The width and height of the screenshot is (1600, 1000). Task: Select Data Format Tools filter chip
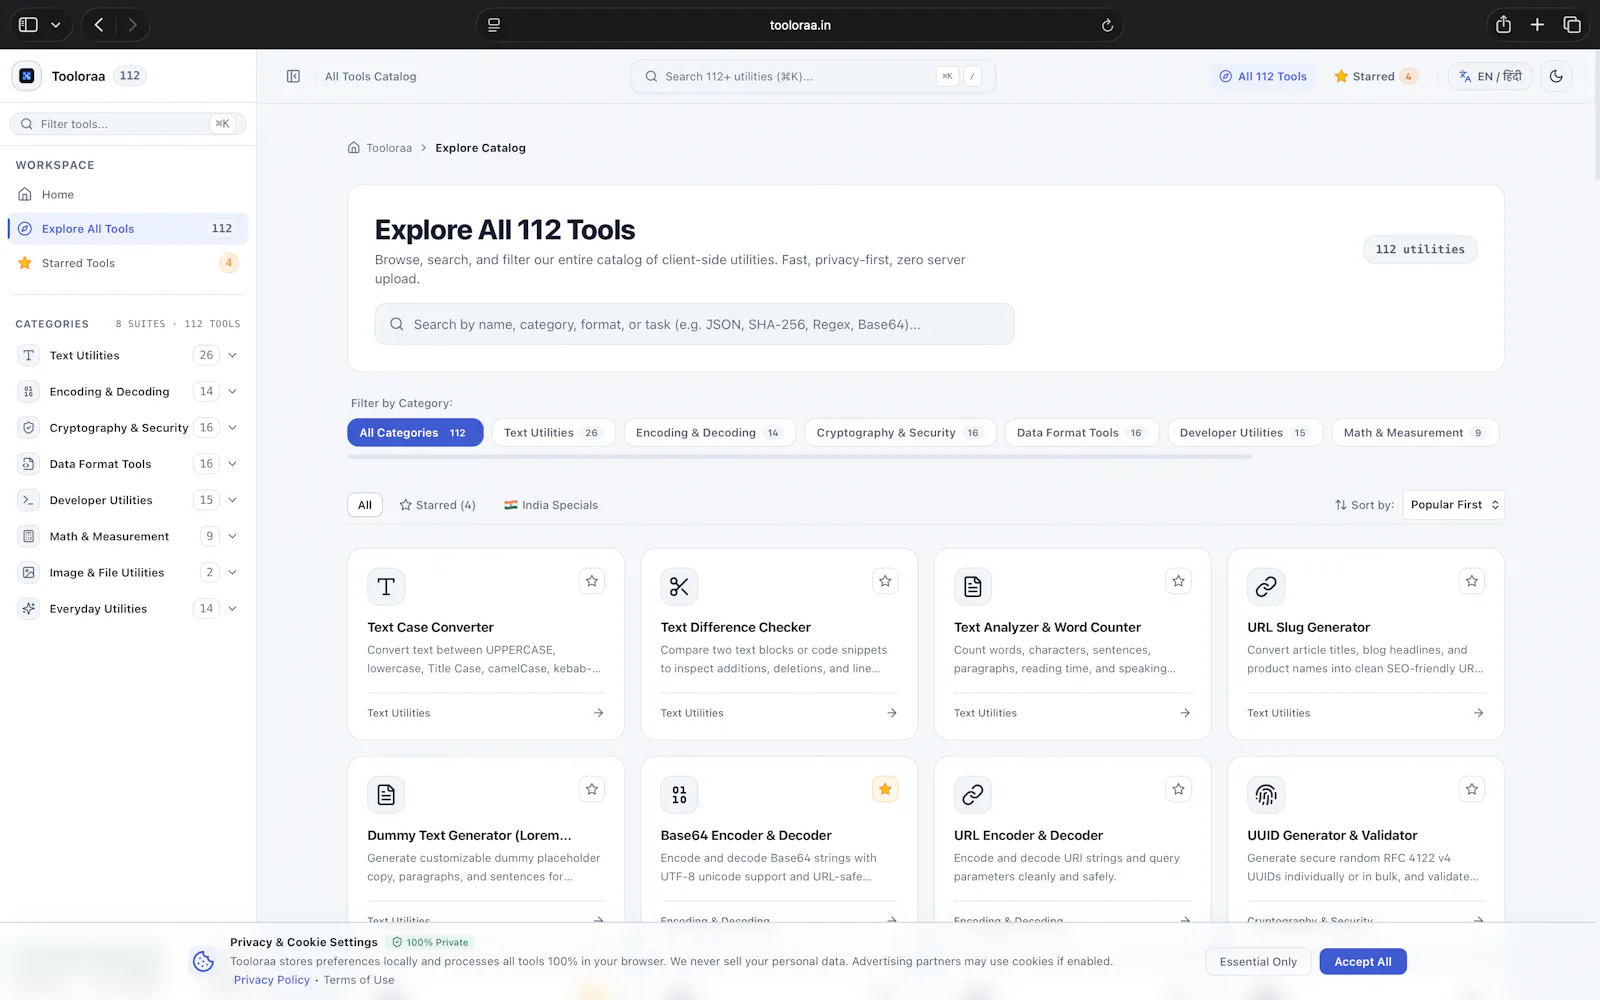1081,433
